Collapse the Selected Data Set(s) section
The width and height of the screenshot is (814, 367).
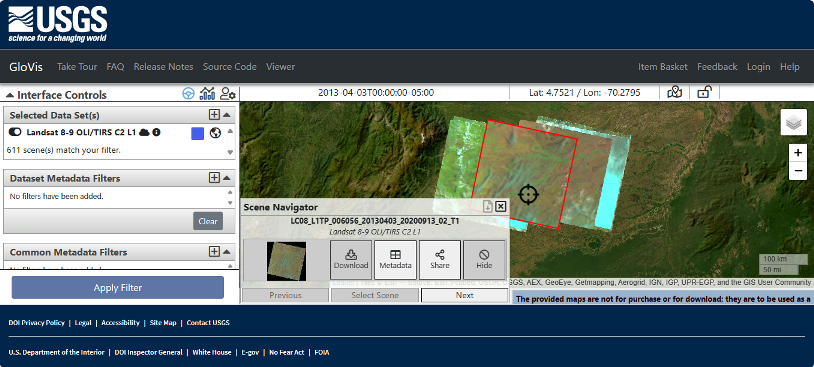(x=227, y=115)
